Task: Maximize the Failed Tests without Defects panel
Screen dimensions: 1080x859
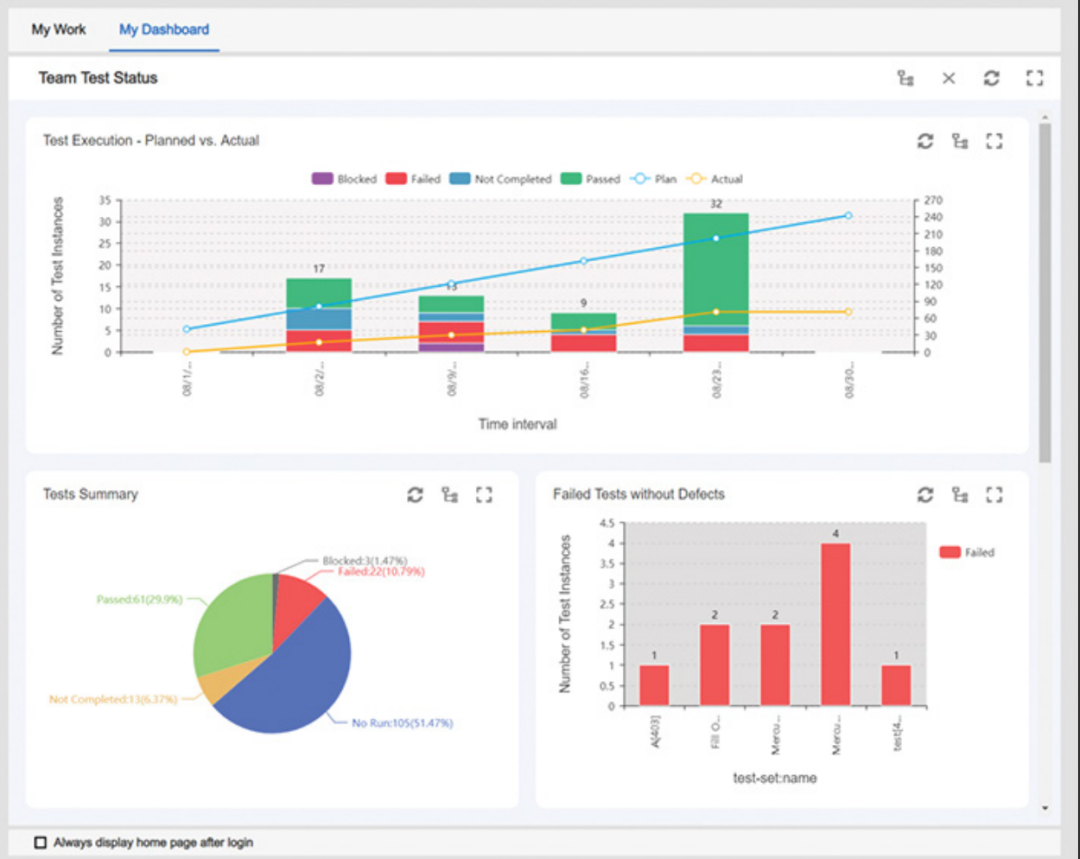Action: coord(994,495)
